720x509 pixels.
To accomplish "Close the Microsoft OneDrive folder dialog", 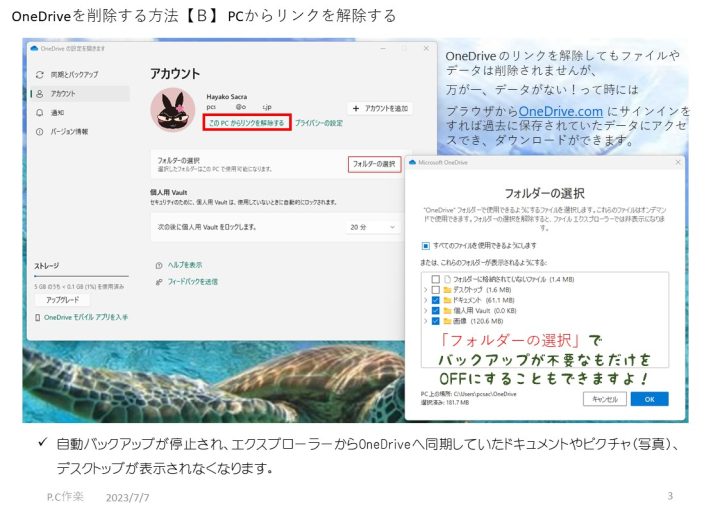I will coord(678,162).
